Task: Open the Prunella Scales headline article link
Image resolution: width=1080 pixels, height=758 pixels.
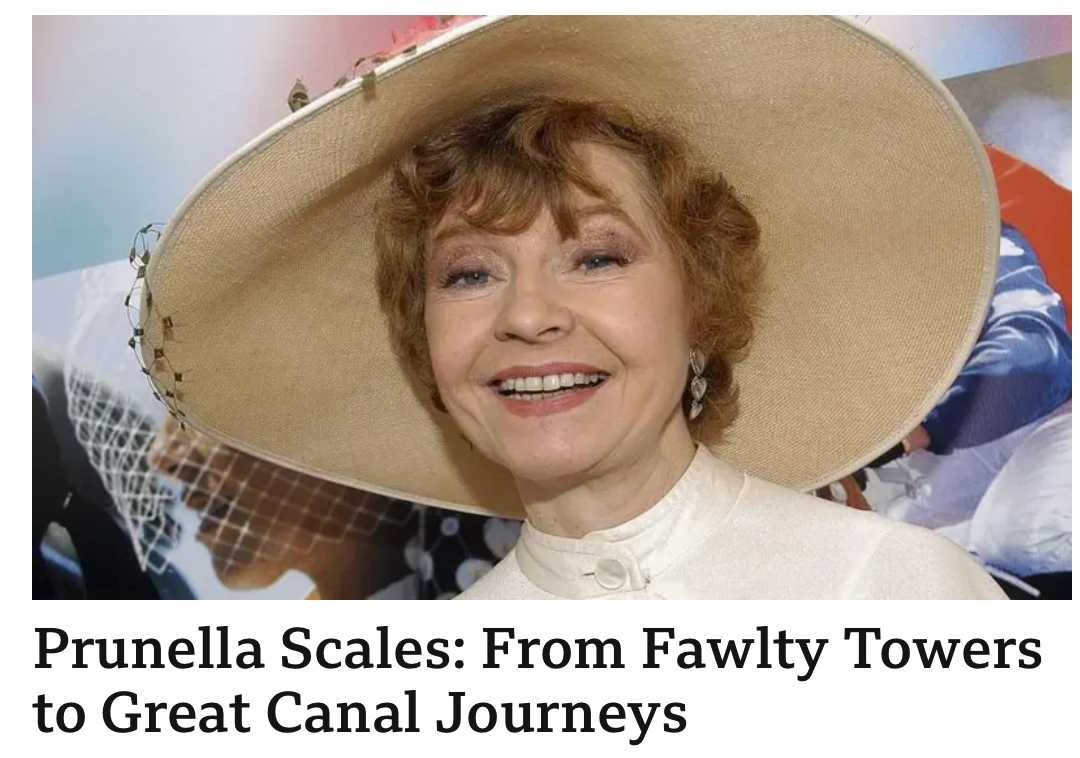Action: (537, 680)
